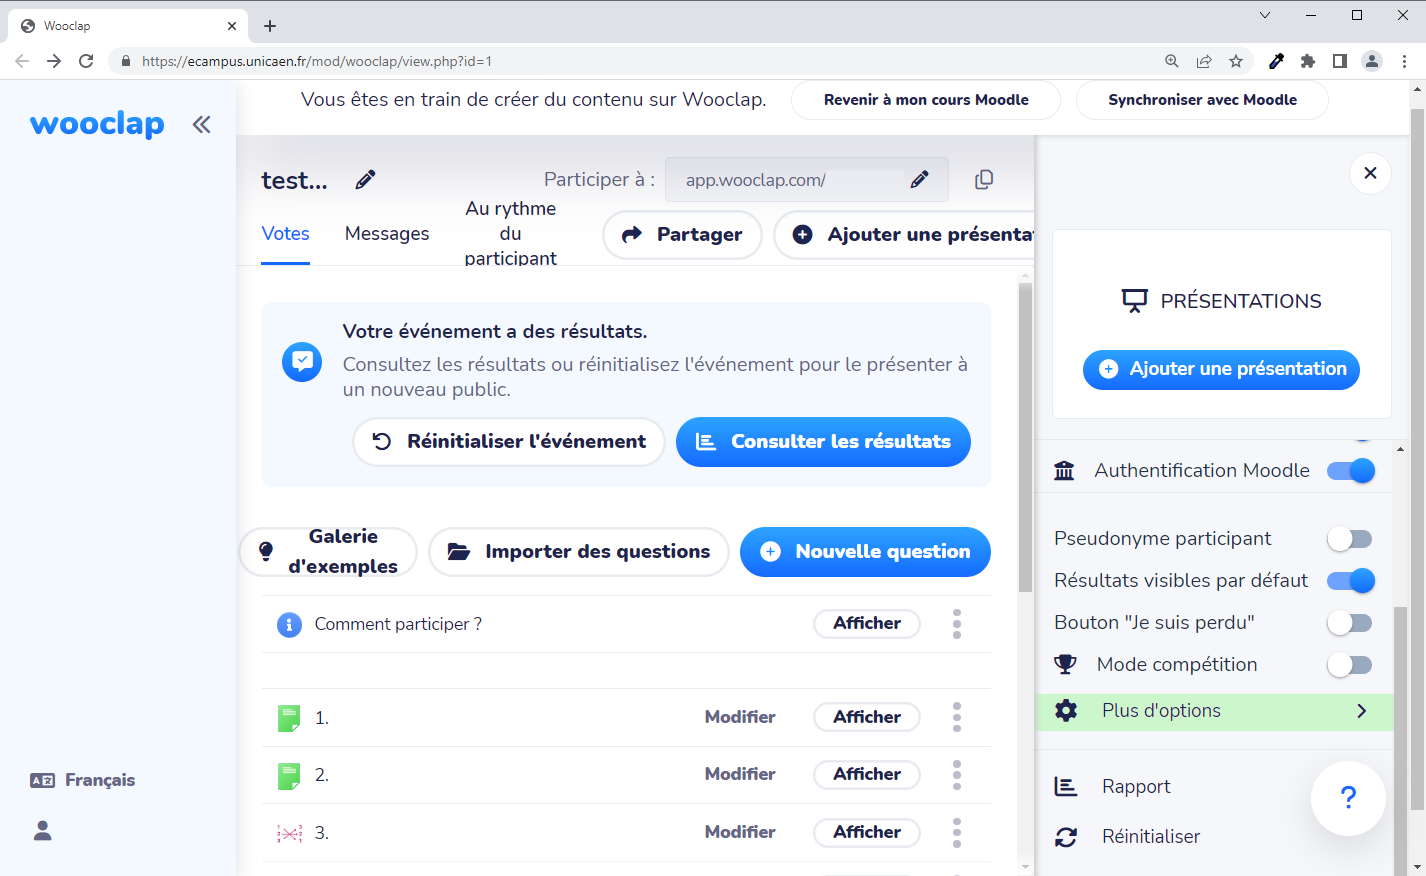Edit the app.wooclap.com participation URL pencil

(919, 180)
